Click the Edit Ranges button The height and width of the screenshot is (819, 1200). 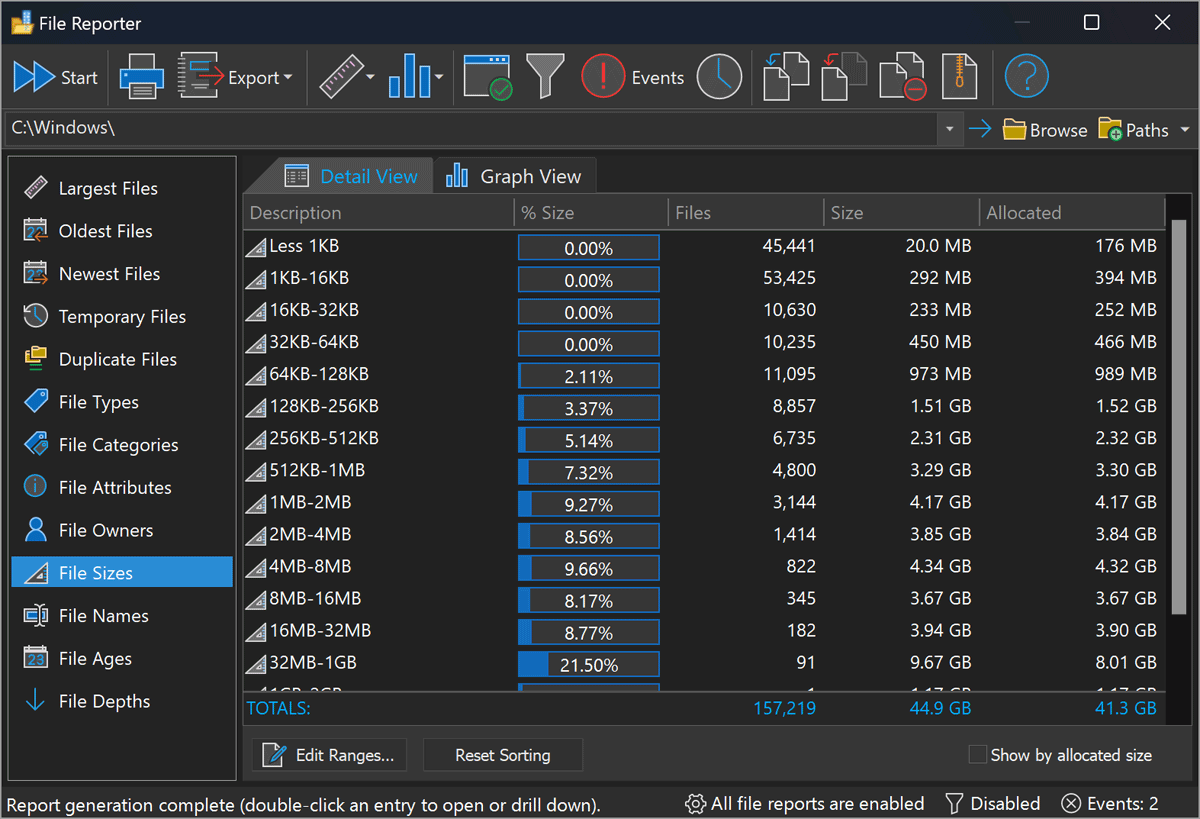pyautogui.click(x=328, y=755)
